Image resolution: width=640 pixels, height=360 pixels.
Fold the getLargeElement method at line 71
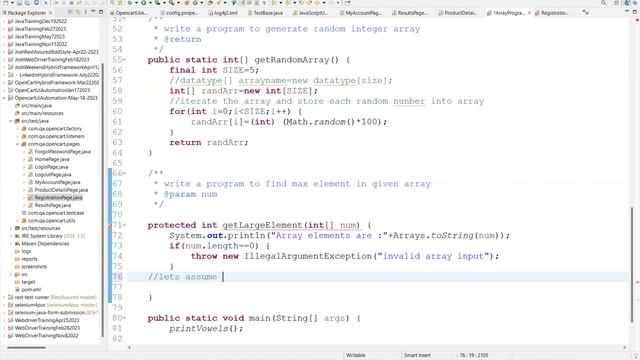coord(124,225)
